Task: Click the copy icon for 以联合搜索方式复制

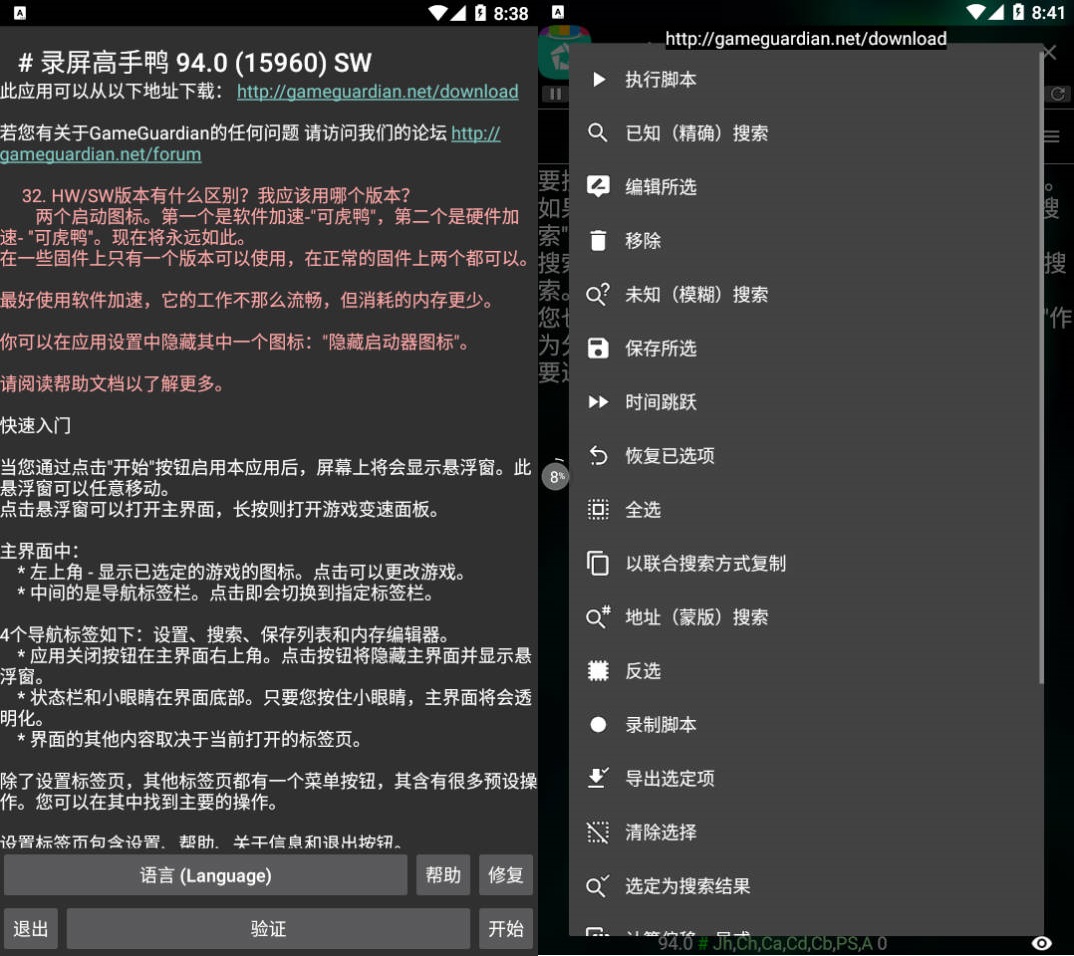Action: pyautogui.click(x=598, y=563)
